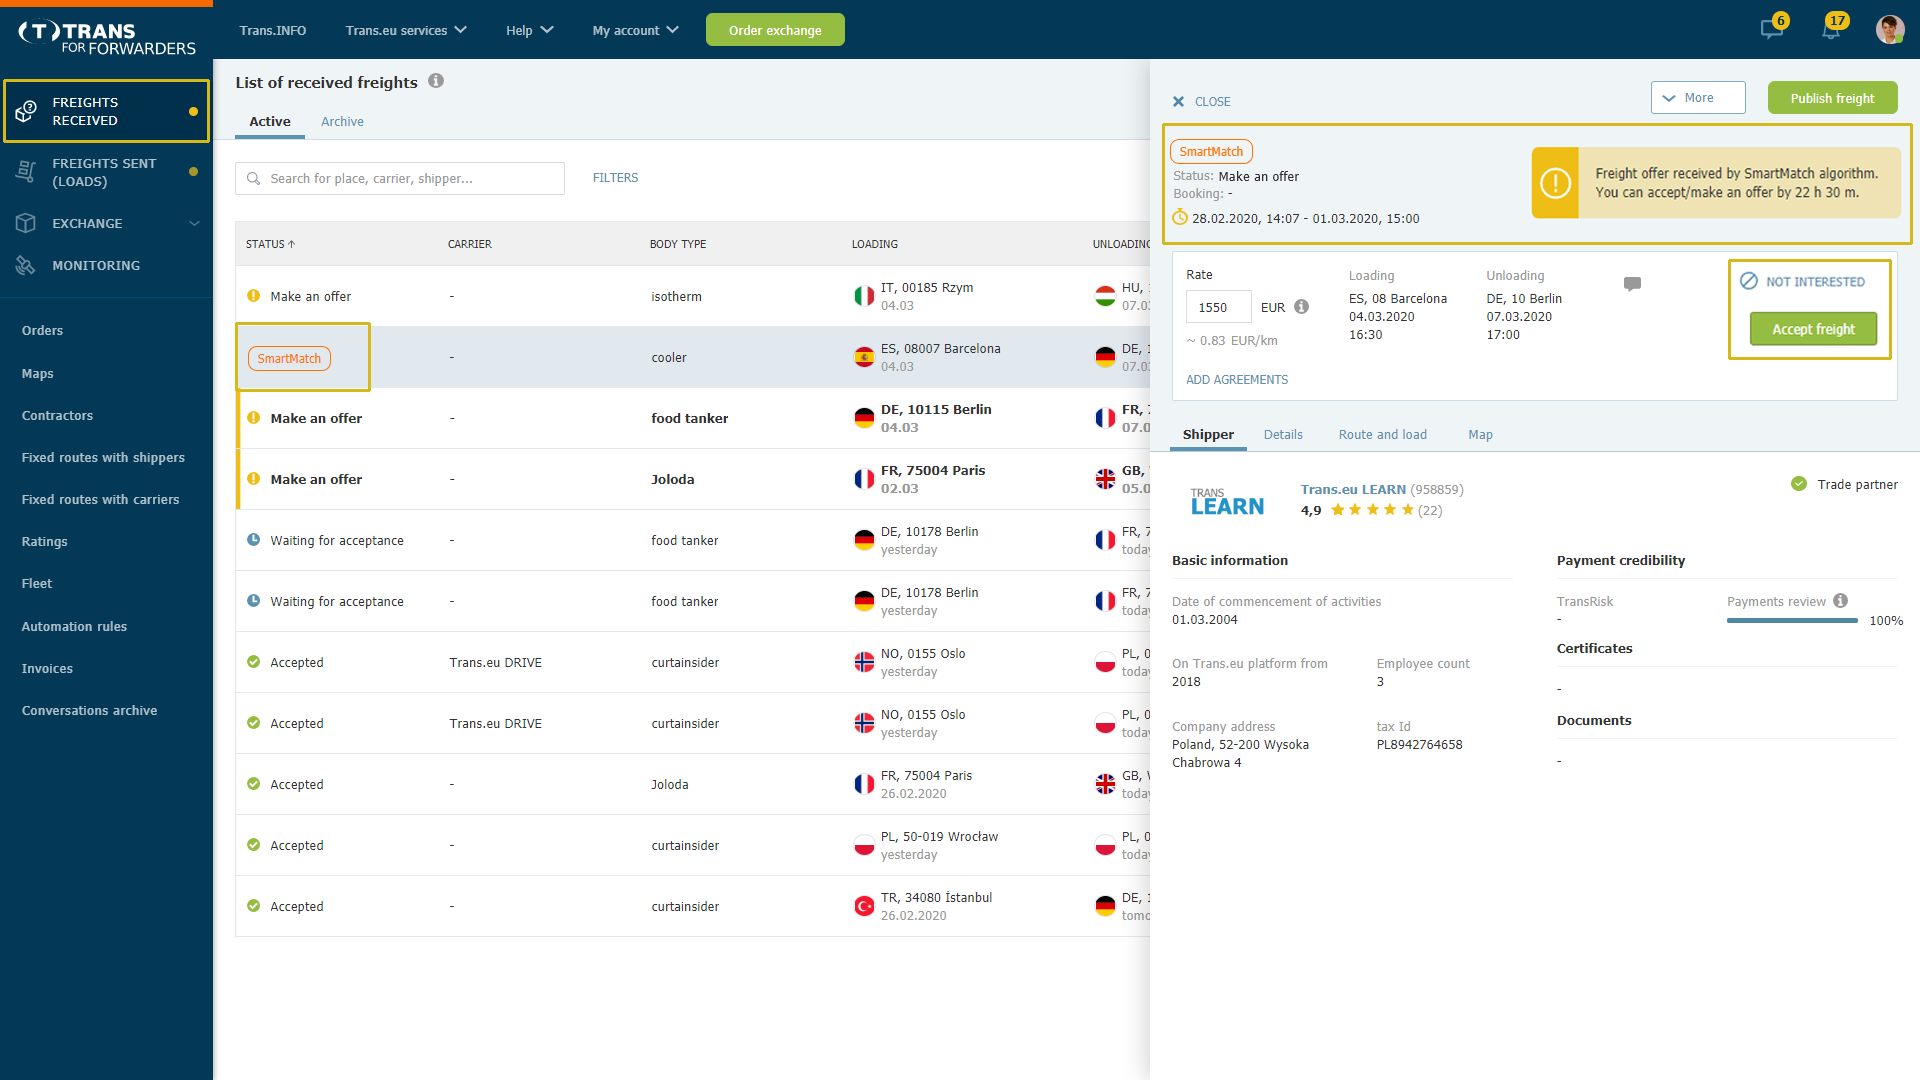Screen dimensions: 1920x1080
Task: Click the clock icon beside offer dates
Action: pyautogui.click(x=1180, y=218)
